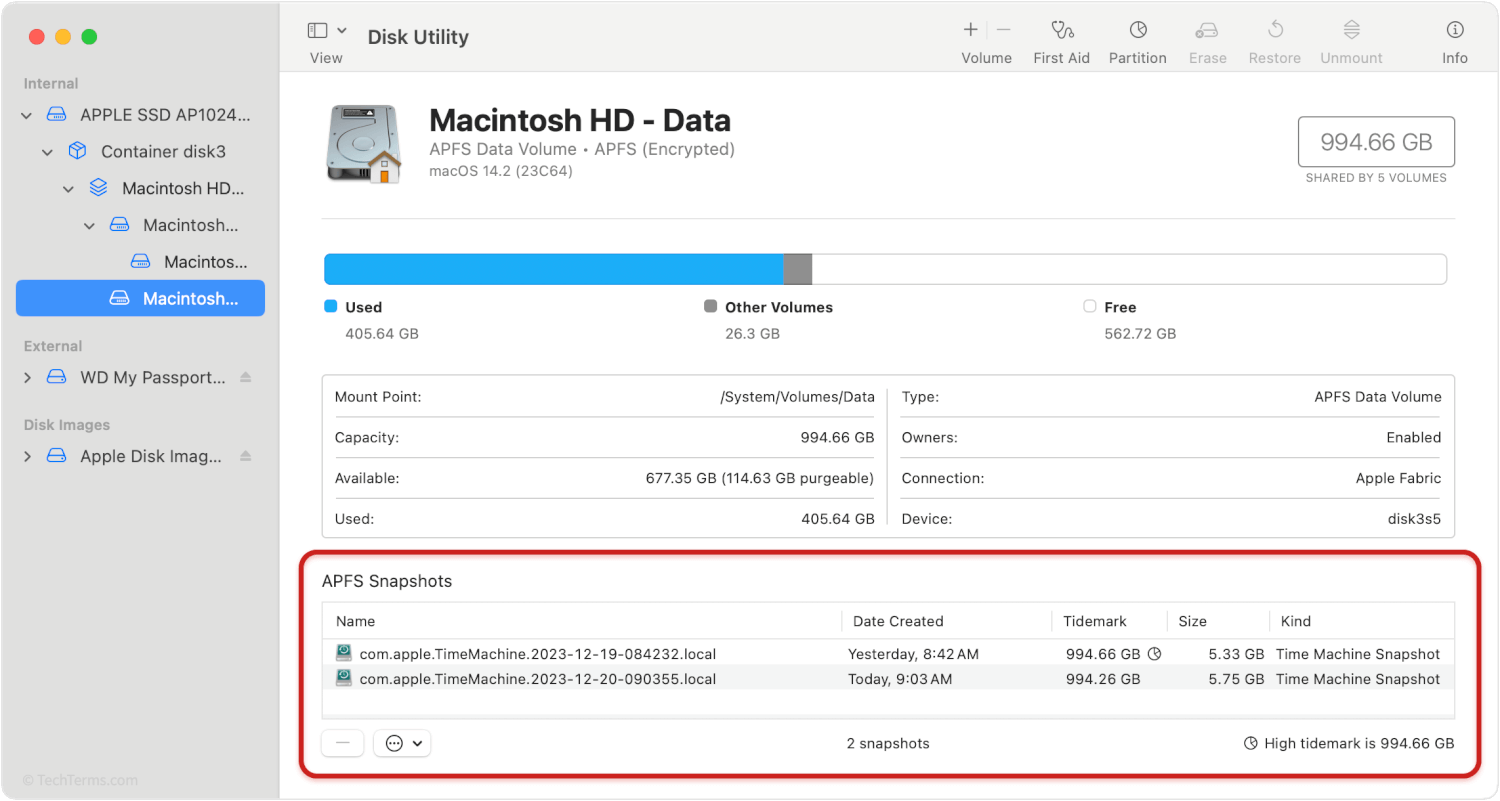Click the 5.75 GB snapshot size cell
The width and height of the screenshot is (1500, 801).
coord(1236,679)
